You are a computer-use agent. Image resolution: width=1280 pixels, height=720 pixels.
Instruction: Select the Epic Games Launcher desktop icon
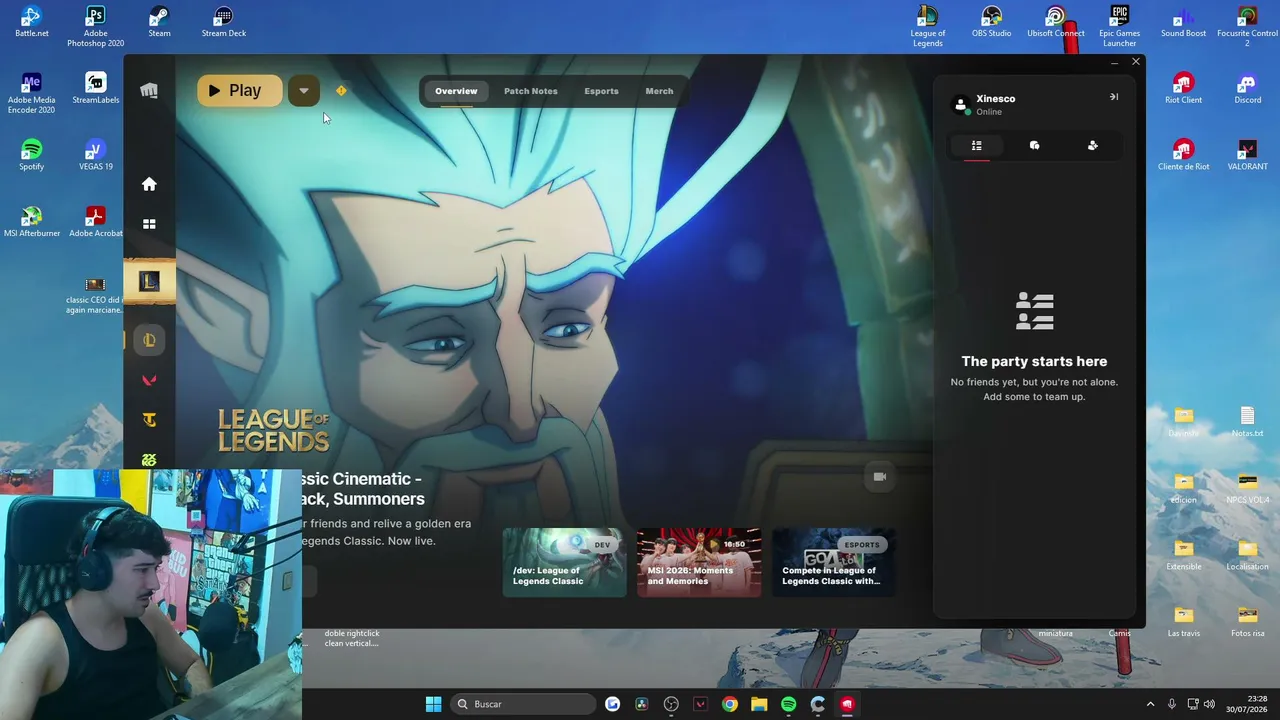click(1119, 26)
